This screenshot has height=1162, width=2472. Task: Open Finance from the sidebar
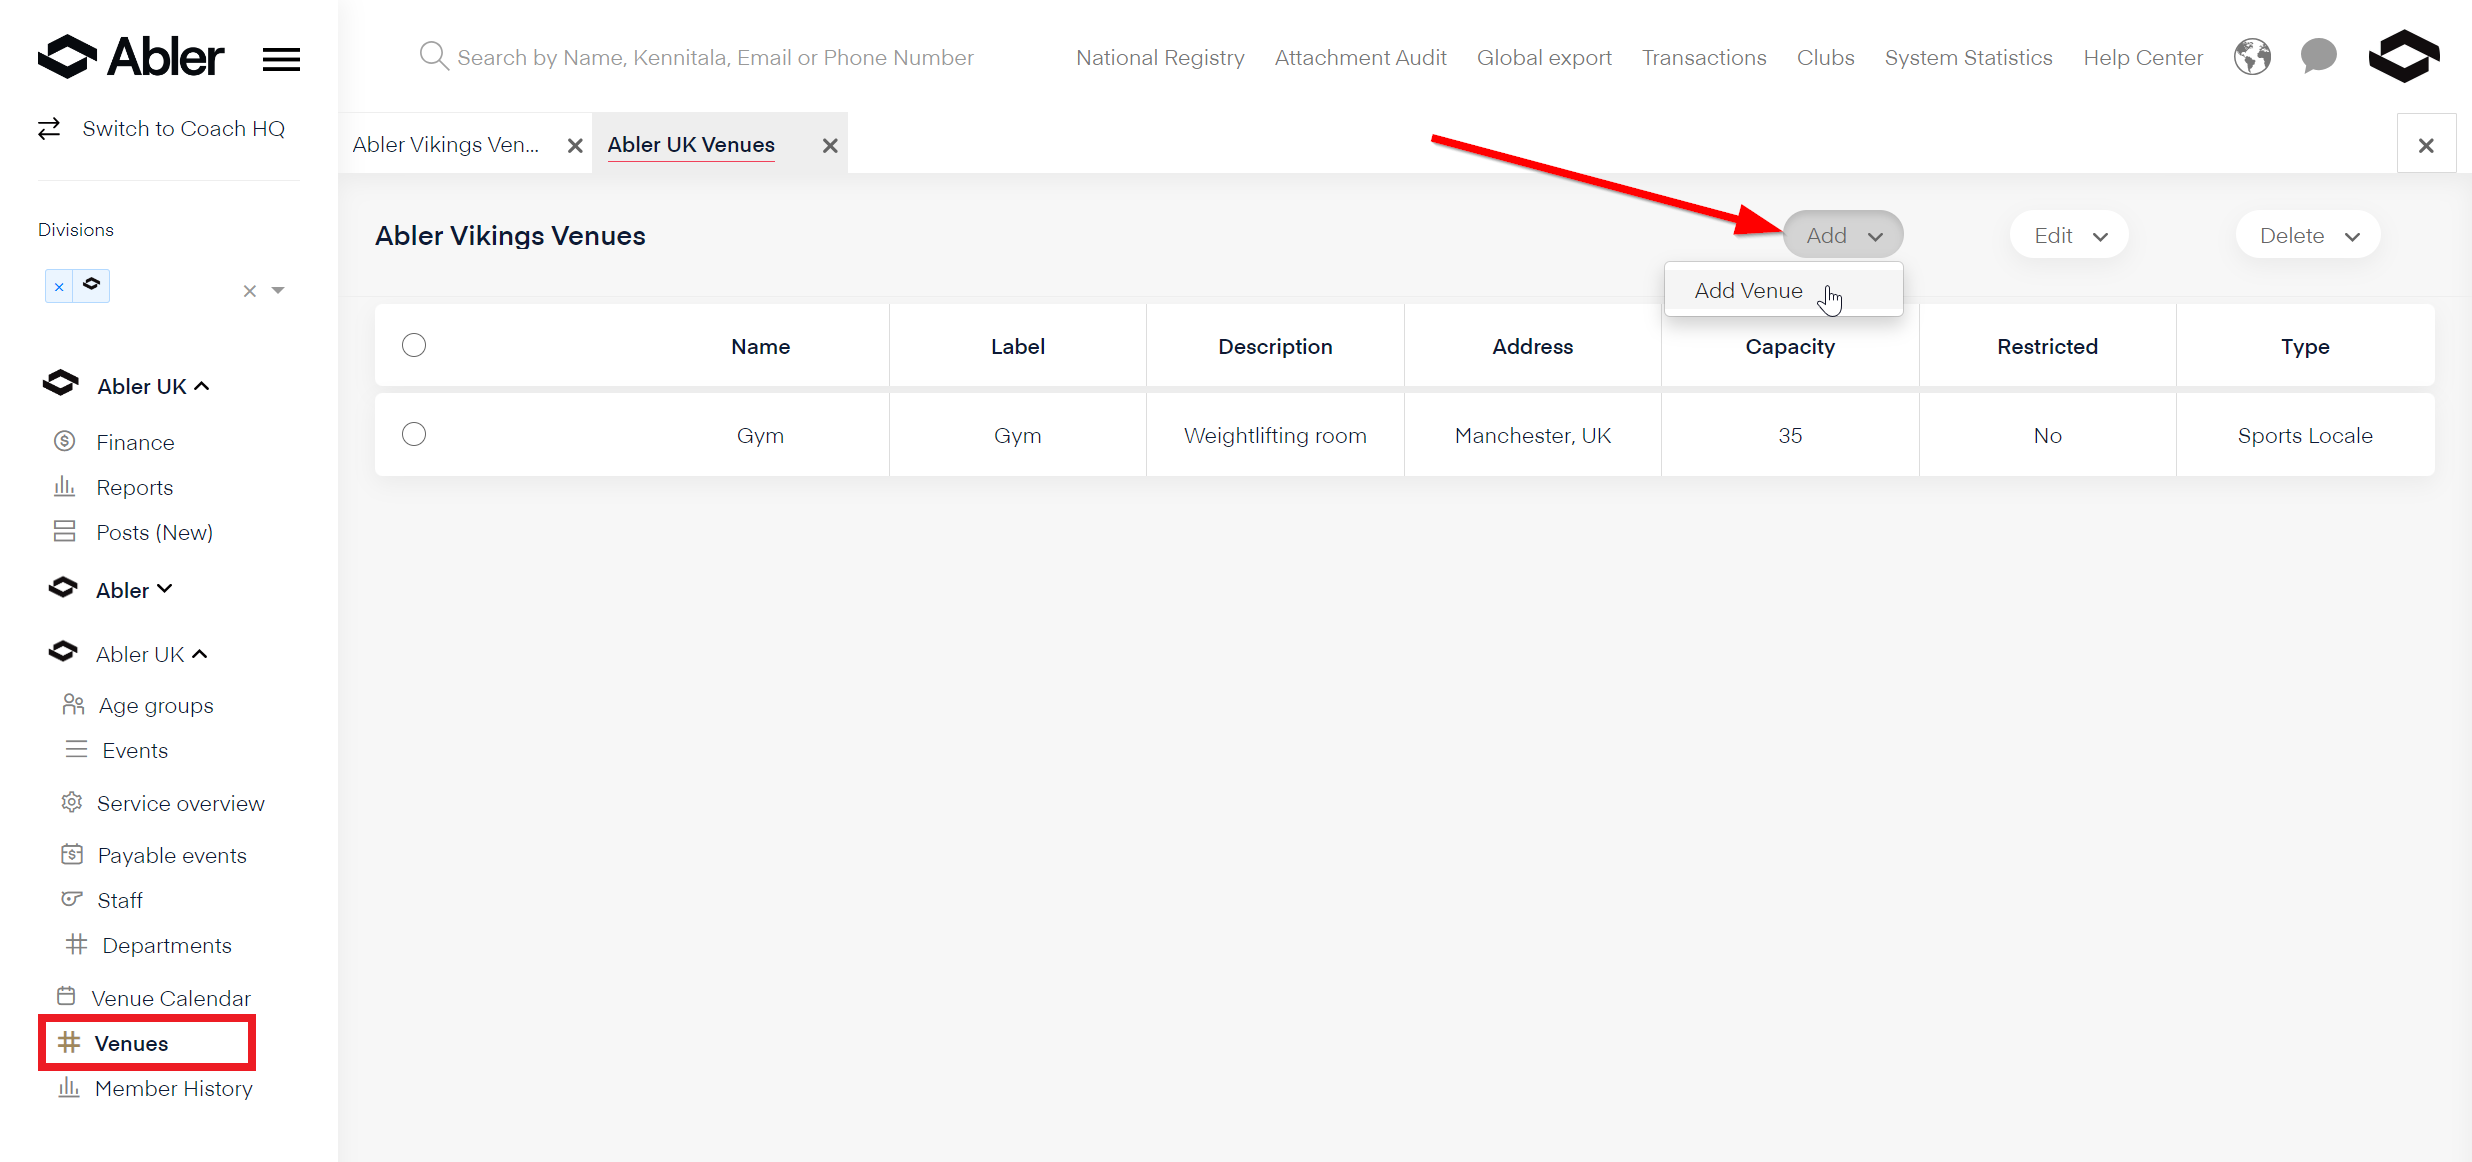click(135, 442)
